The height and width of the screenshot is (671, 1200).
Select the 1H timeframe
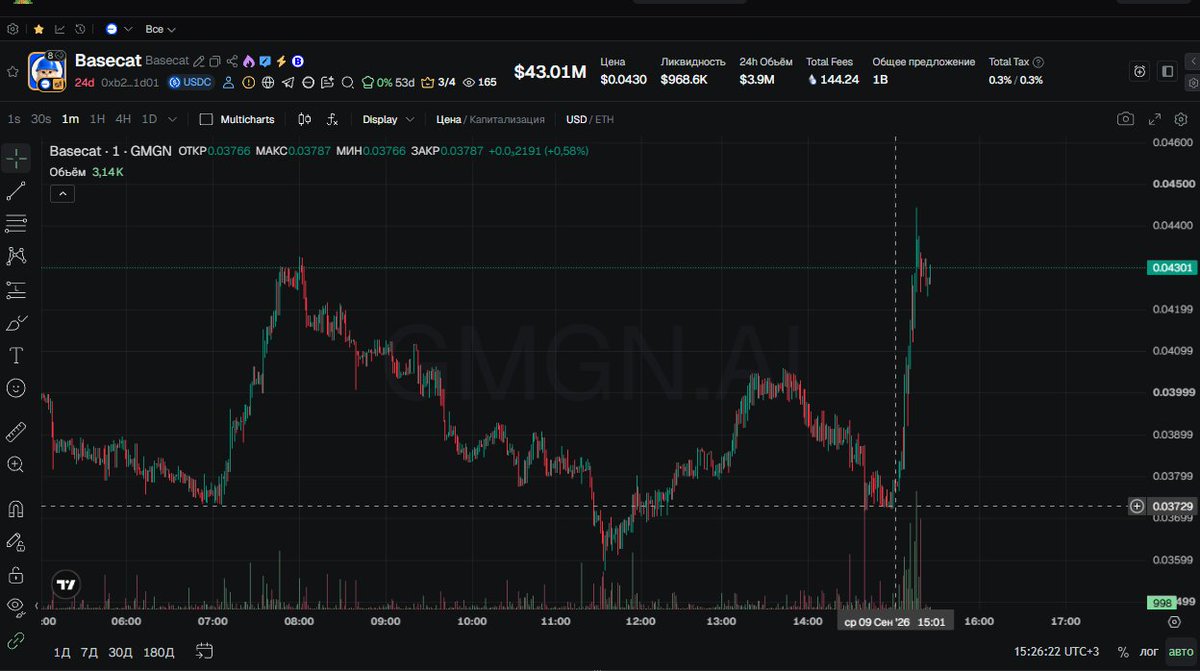pos(97,119)
